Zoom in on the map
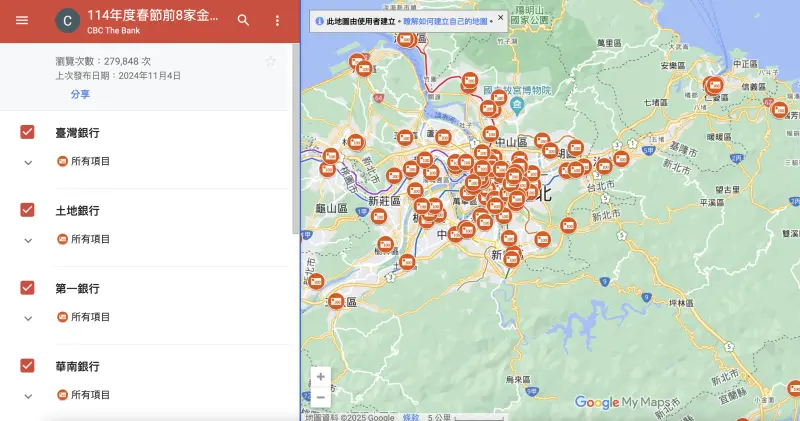Image resolution: width=800 pixels, height=421 pixels. coord(320,377)
